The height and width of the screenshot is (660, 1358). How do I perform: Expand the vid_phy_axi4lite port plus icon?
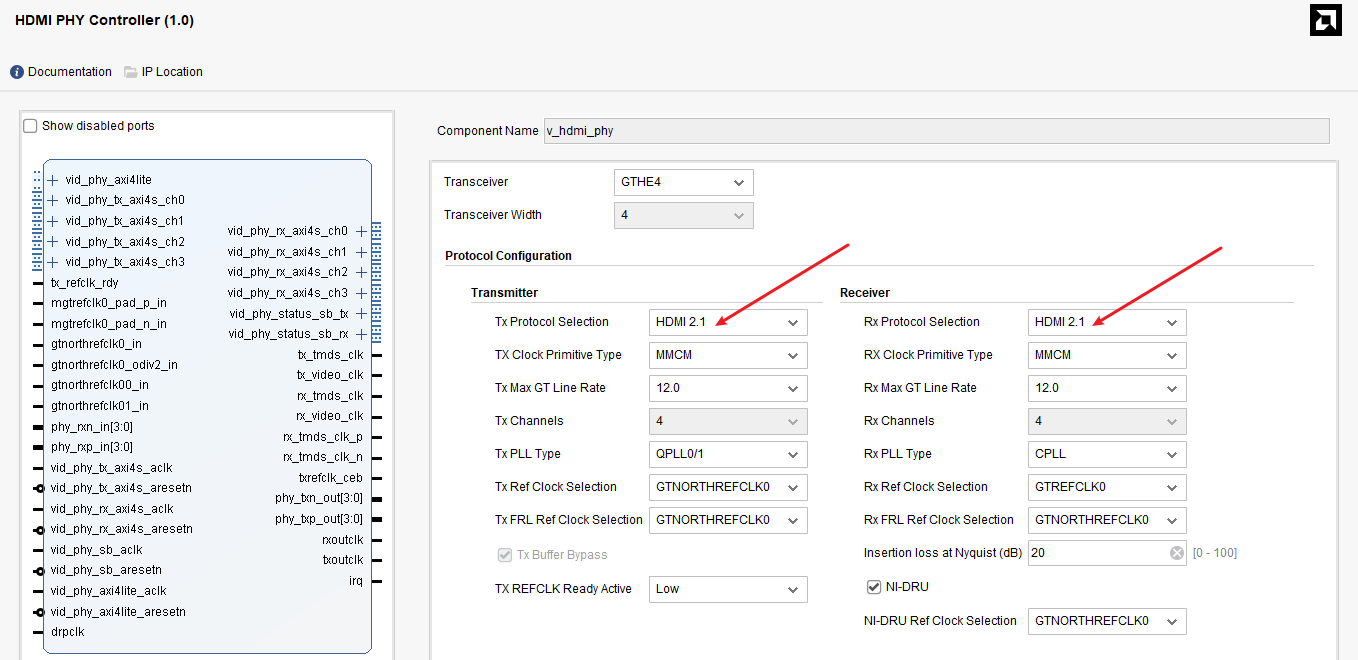(x=53, y=180)
